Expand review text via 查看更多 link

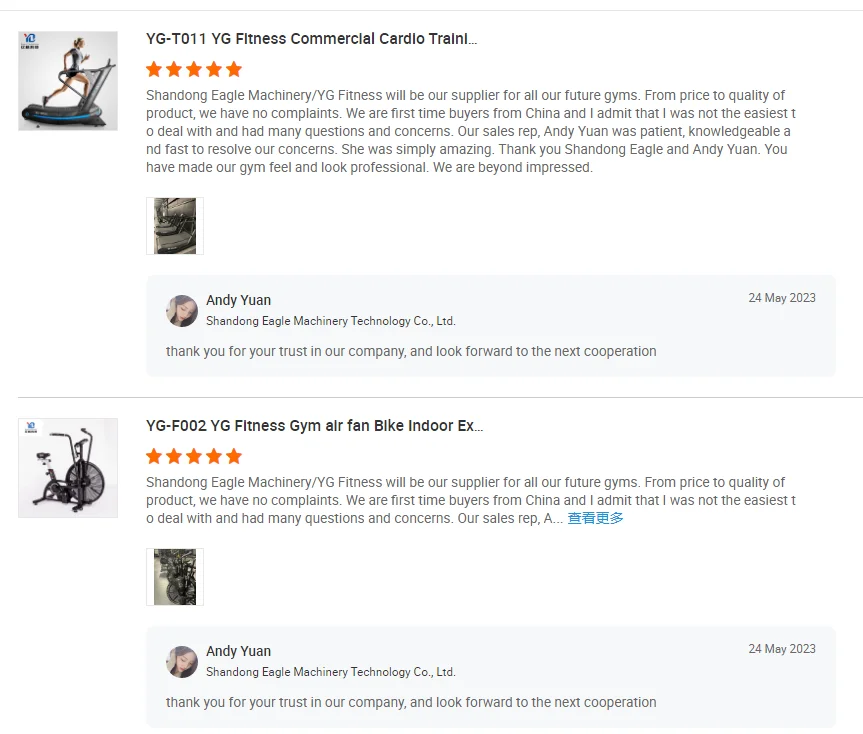pyautogui.click(x=595, y=518)
